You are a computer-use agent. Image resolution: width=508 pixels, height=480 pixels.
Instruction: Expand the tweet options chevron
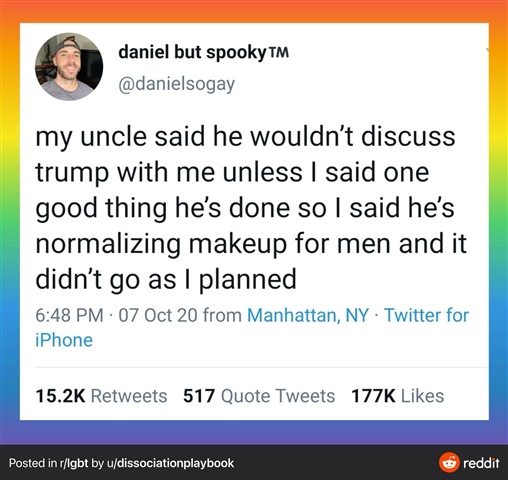click(x=487, y=50)
